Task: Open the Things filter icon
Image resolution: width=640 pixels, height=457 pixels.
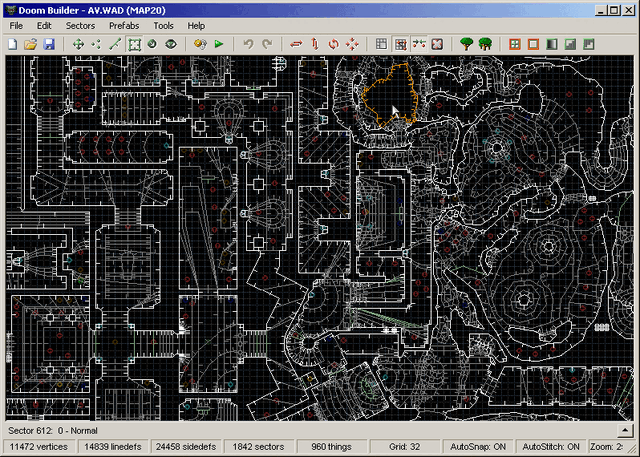Action: [200, 44]
